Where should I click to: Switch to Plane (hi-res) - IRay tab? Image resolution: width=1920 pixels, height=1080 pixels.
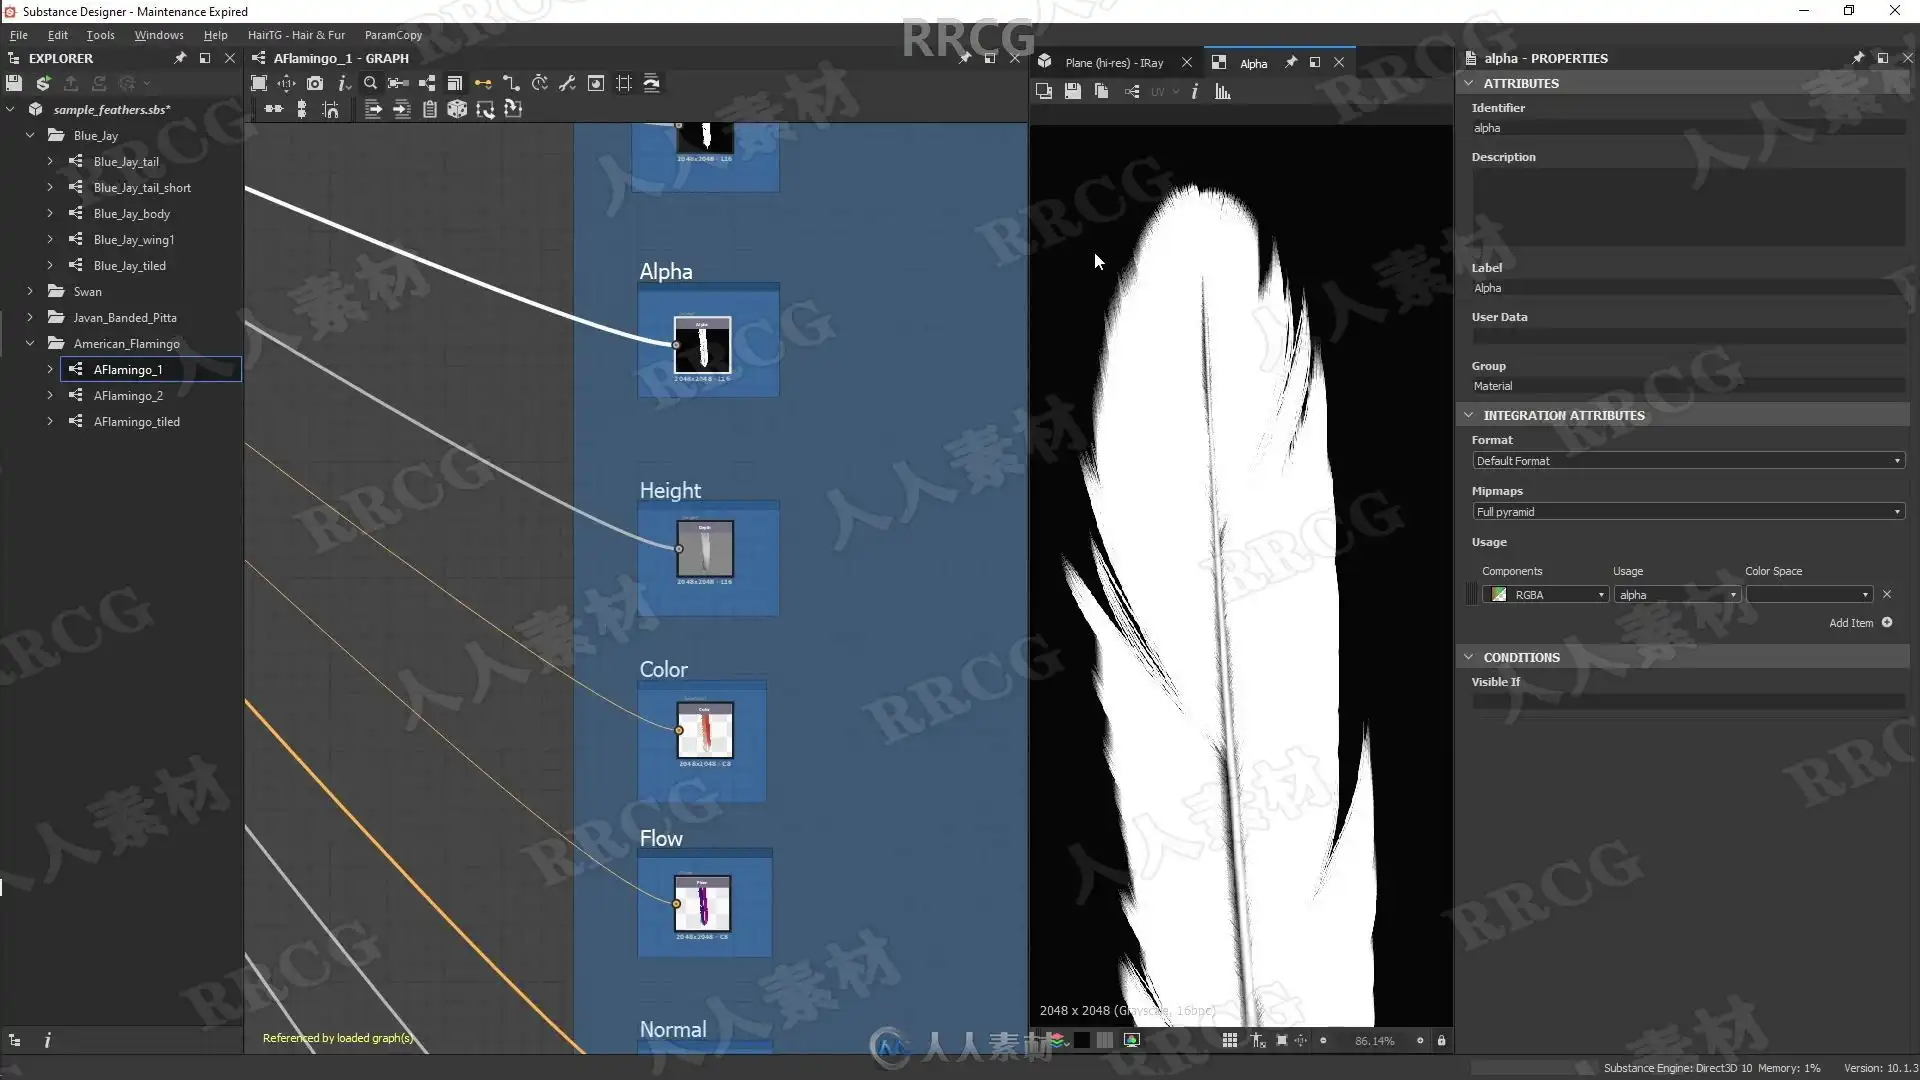tap(1114, 63)
